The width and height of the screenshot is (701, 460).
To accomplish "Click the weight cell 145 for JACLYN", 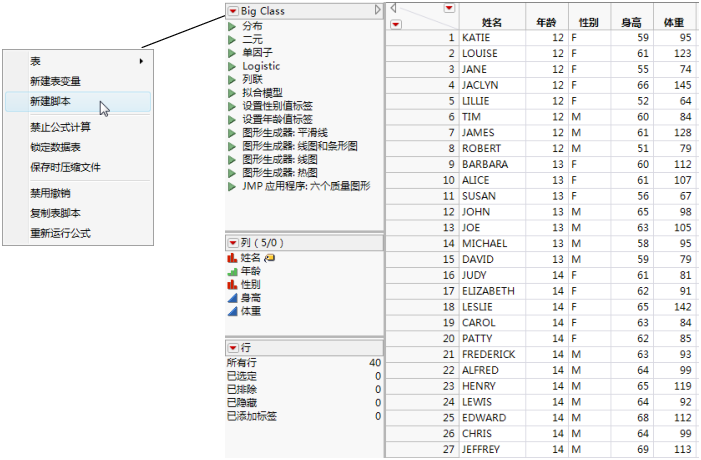I will coord(675,85).
